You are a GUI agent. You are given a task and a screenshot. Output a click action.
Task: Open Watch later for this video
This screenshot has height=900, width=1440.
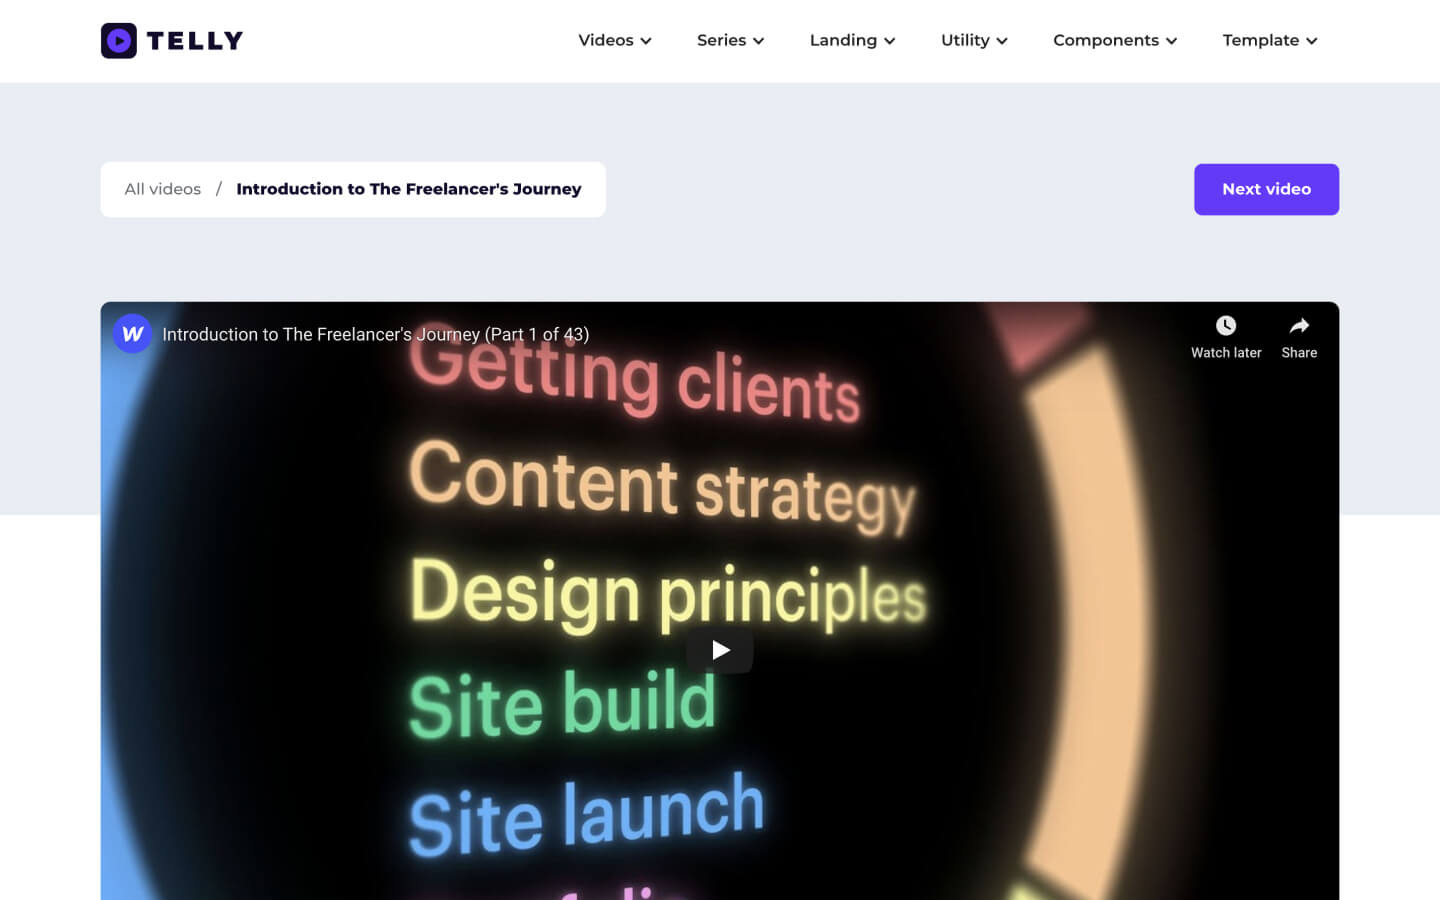[1226, 337]
